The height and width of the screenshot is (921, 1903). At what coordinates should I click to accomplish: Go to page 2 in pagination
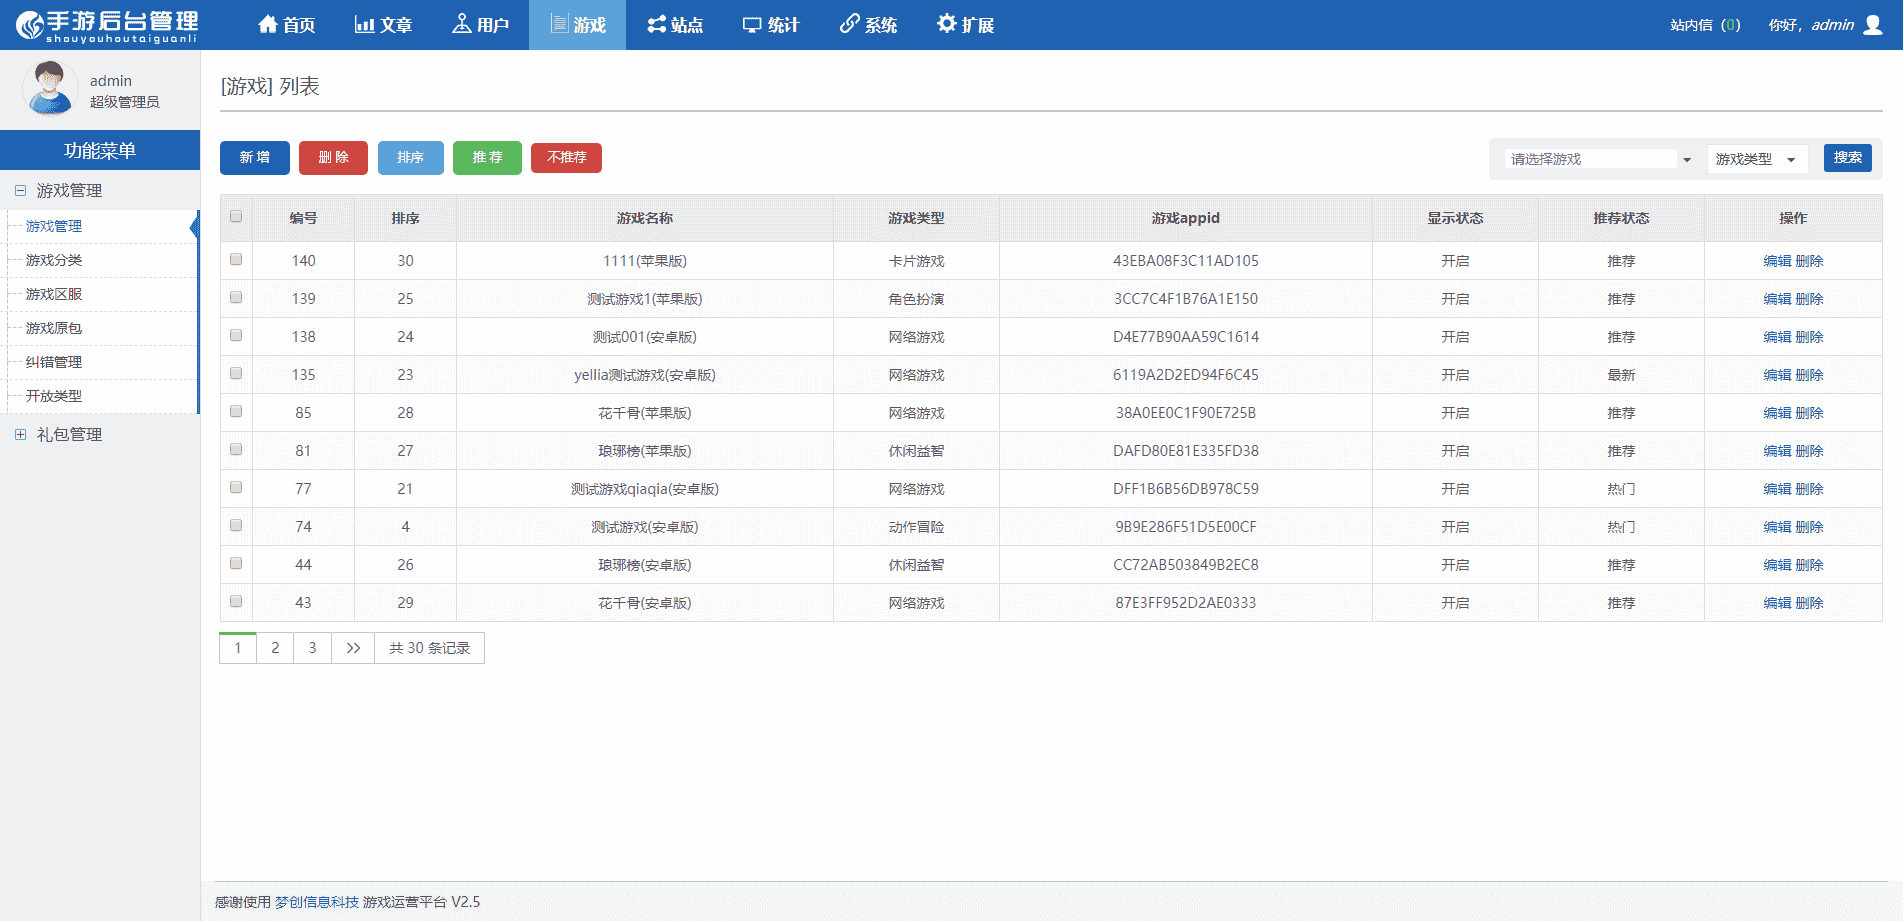click(275, 648)
